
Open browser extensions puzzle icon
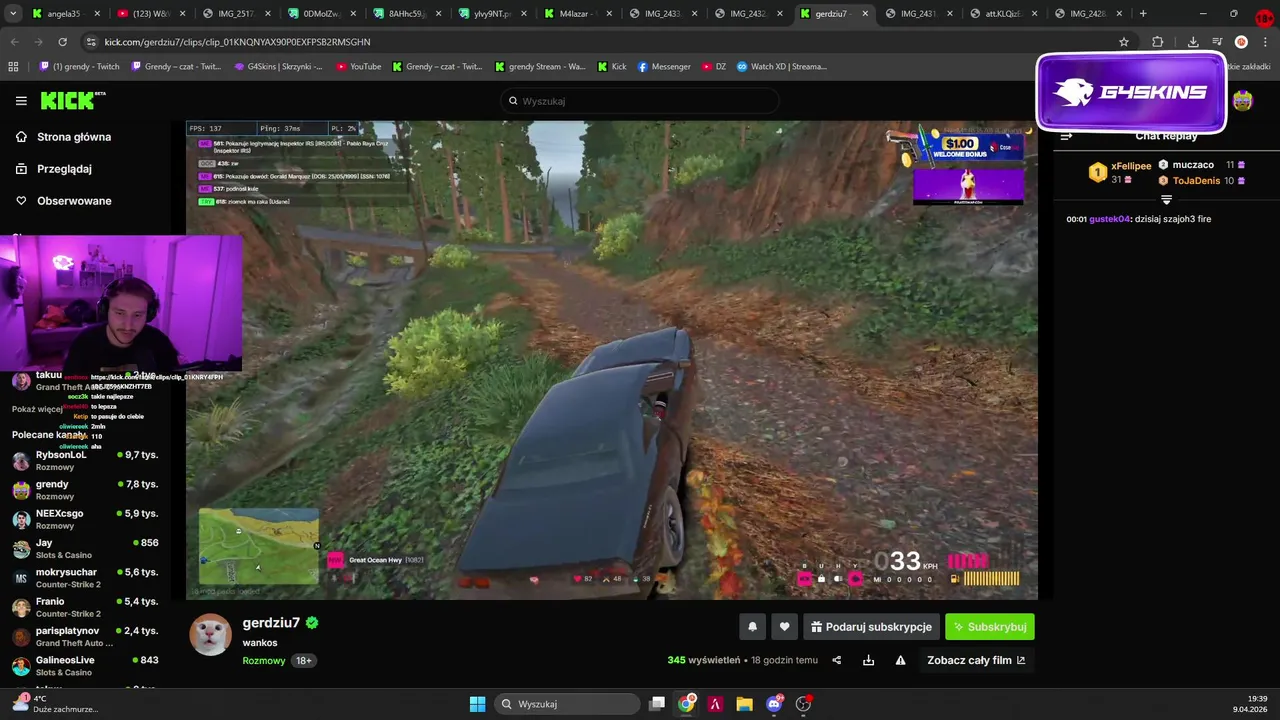1157,42
